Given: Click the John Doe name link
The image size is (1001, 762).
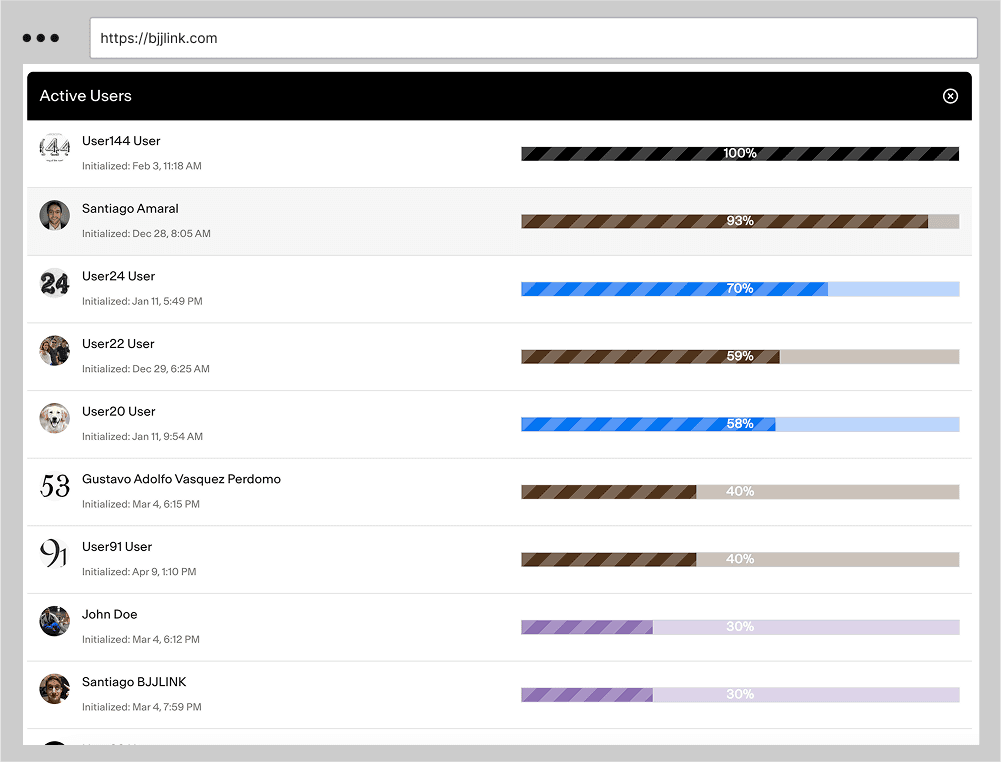Looking at the screenshot, I should point(110,614).
